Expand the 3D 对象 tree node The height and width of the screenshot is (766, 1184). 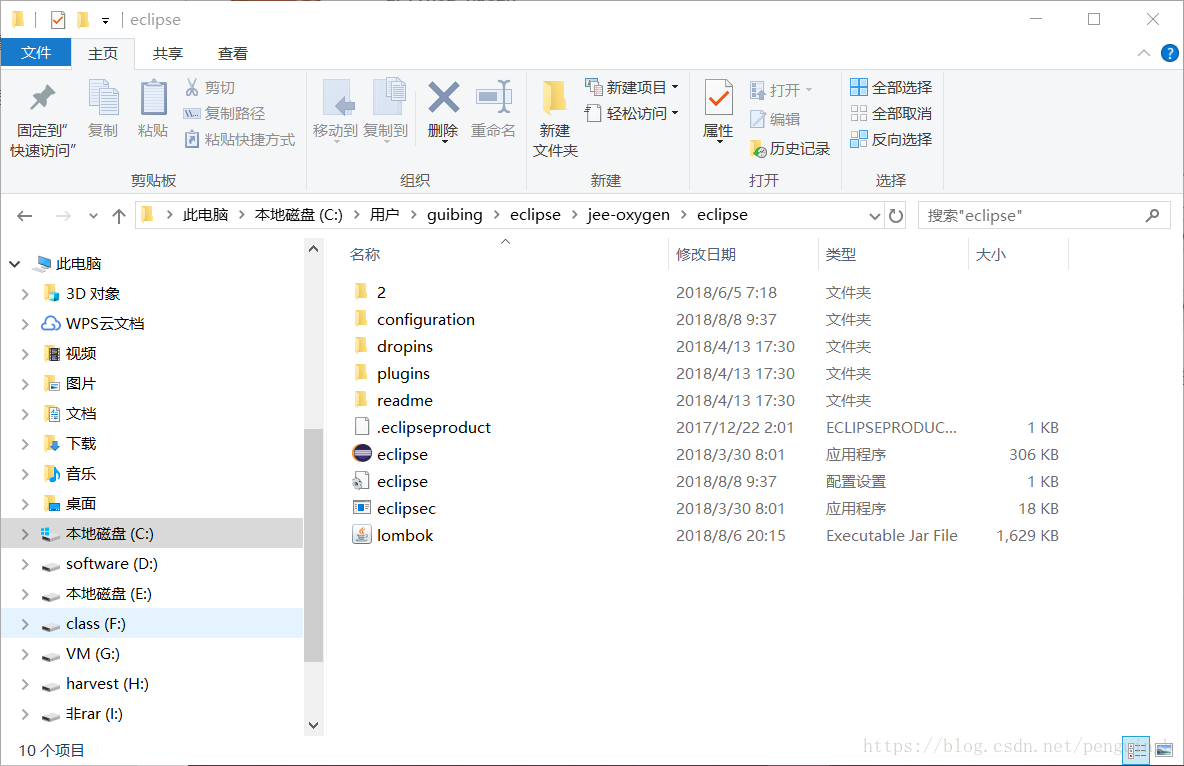click(x=25, y=294)
